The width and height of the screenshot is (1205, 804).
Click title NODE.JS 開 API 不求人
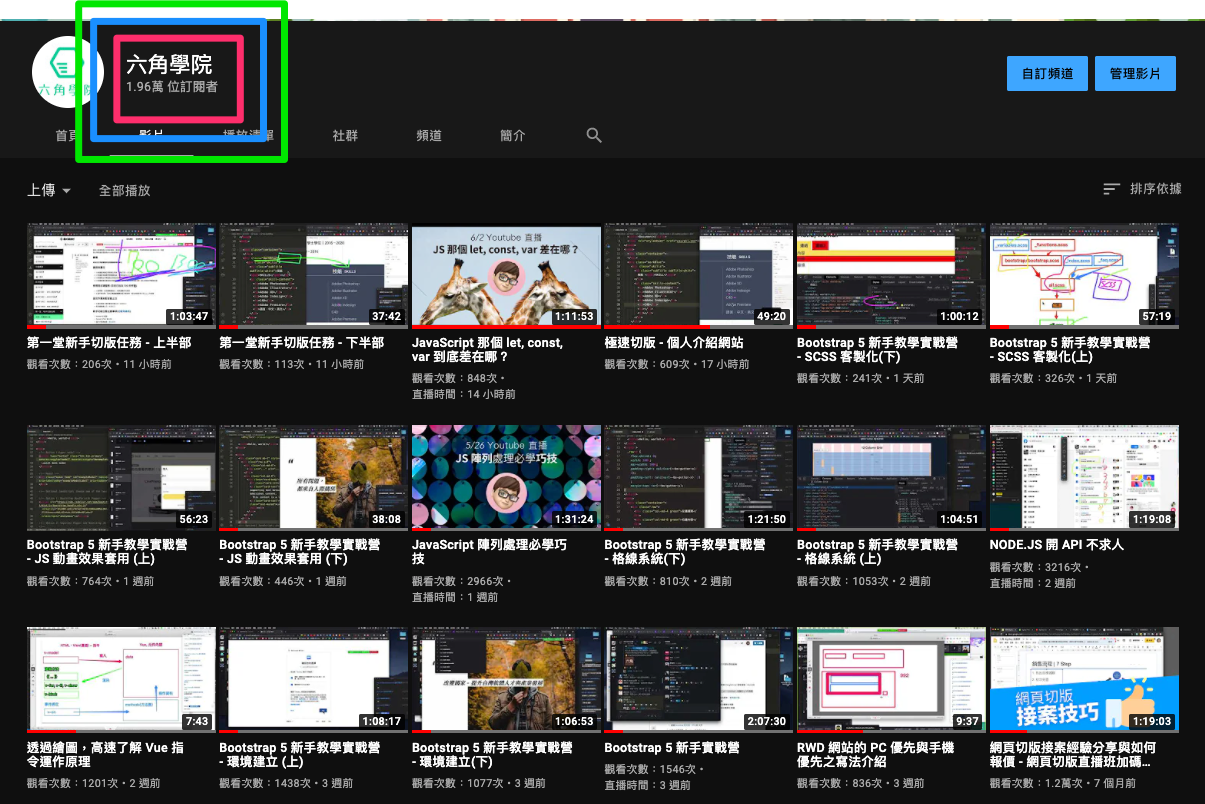point(1056,545)
